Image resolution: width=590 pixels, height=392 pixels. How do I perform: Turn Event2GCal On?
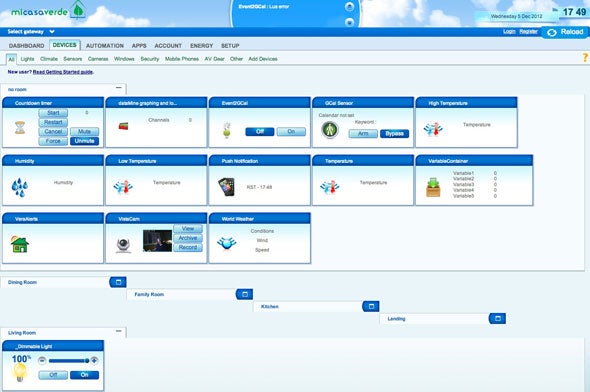tap(291, 132)
